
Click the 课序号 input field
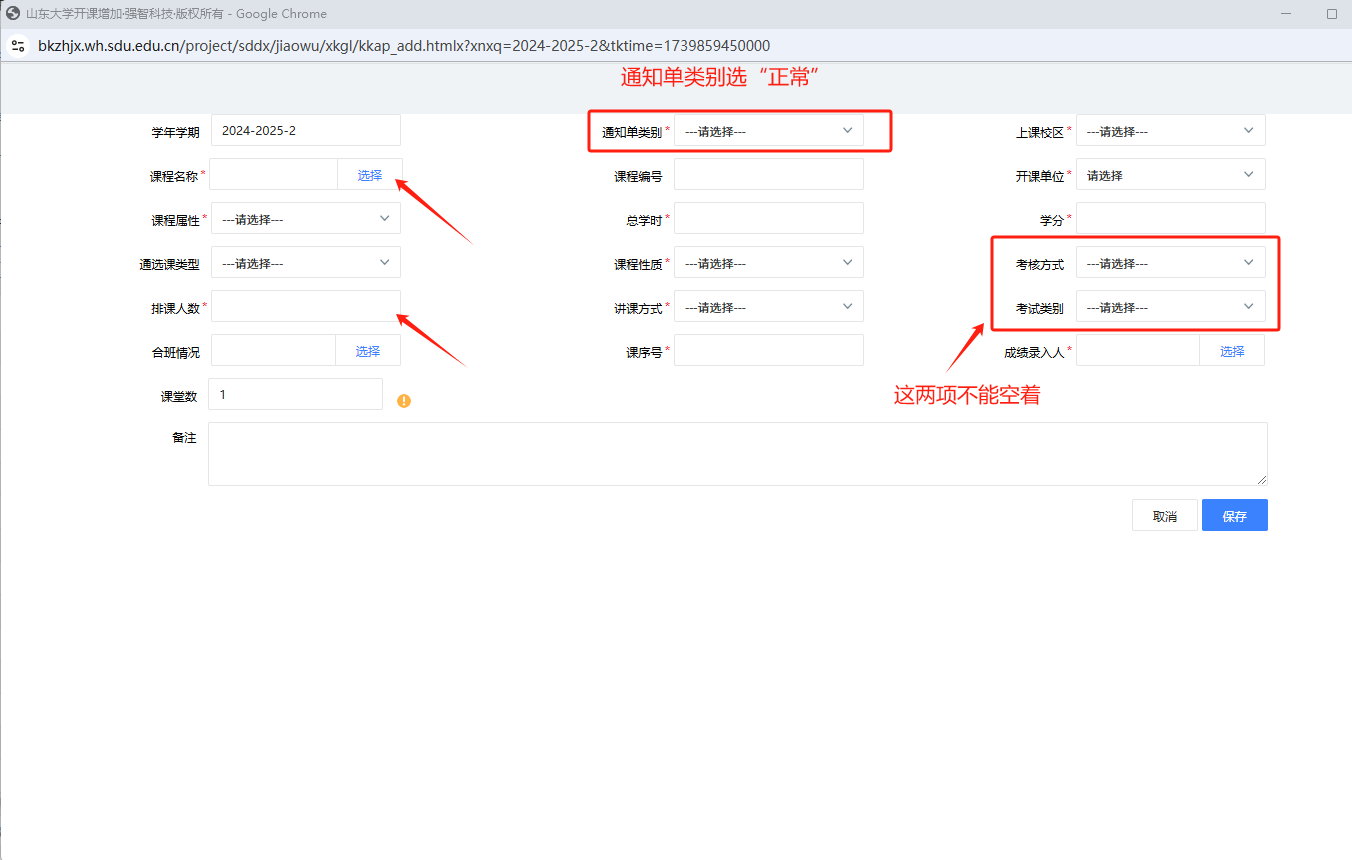click(x=768, y=351)
